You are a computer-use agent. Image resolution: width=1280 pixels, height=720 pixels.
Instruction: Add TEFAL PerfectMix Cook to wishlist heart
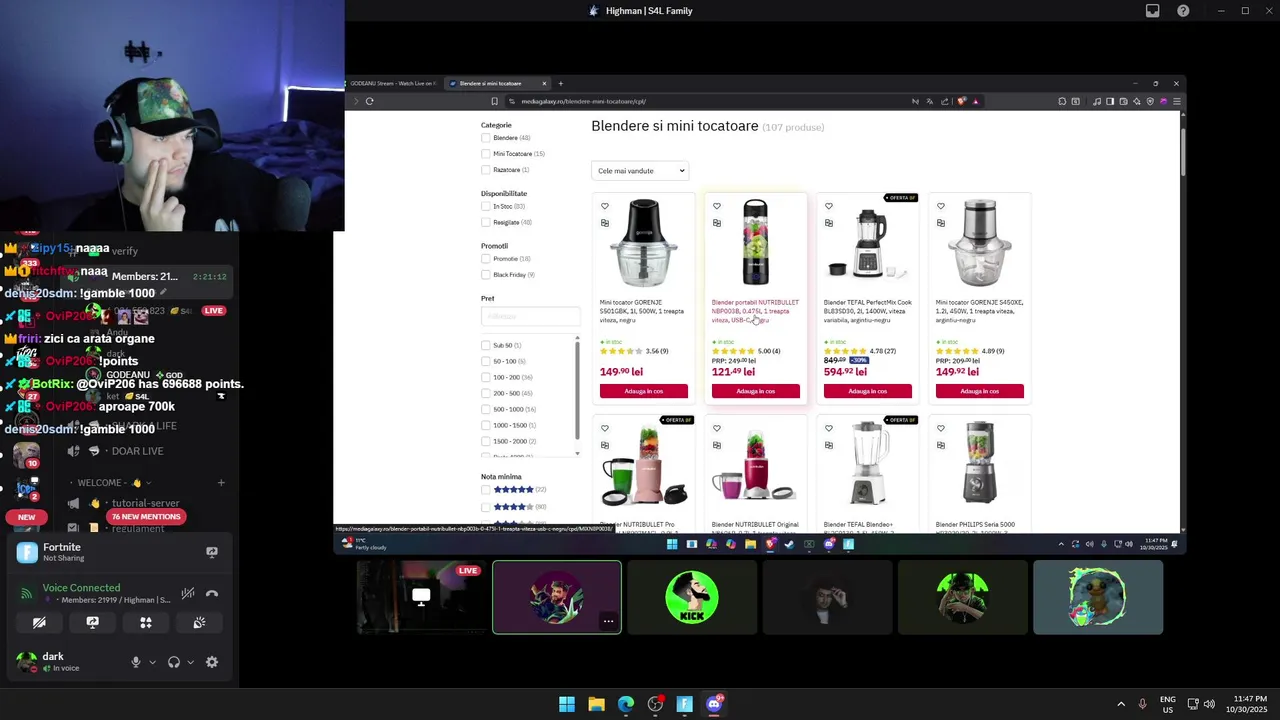(x=829, y=207)
